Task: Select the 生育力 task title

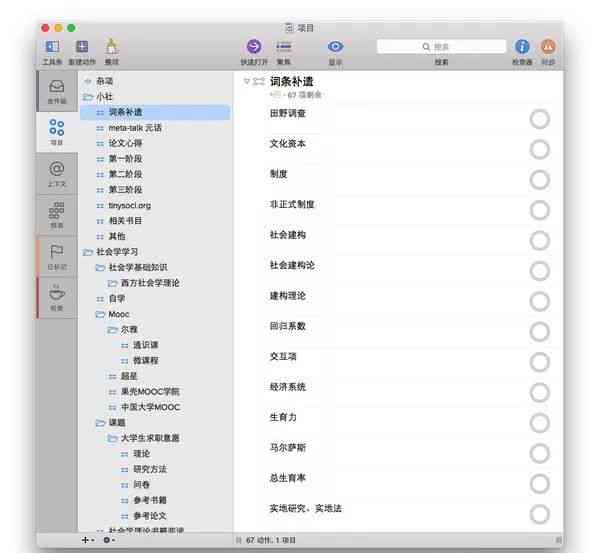Action: 283,417
